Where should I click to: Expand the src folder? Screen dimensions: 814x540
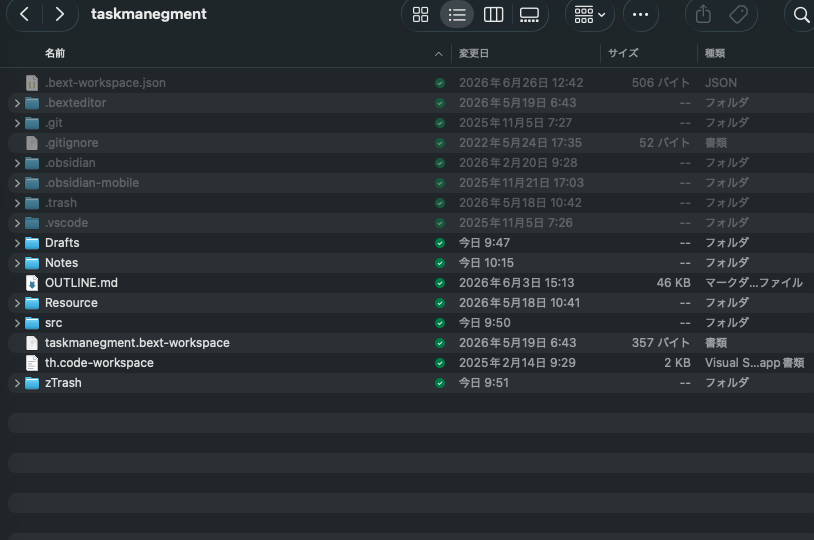[x=17, y=323]
